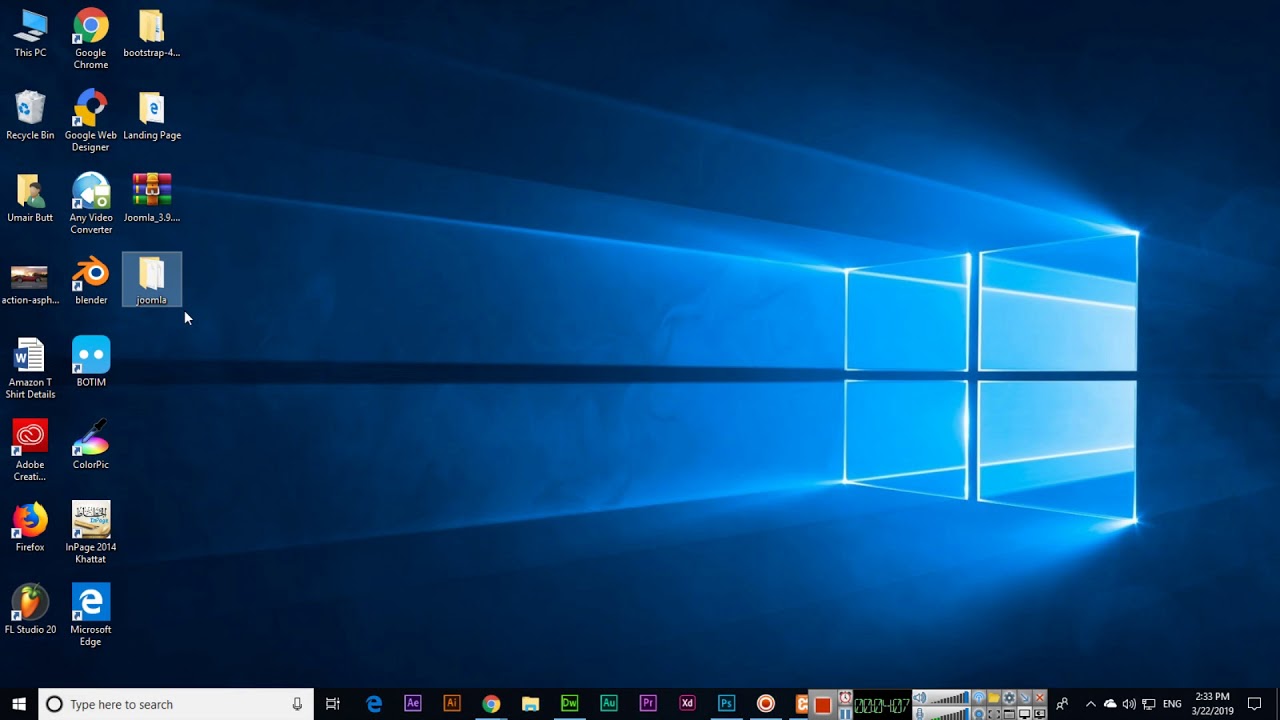Open Task View from the taskbar

pyautogui.click(x=333, y=704)
